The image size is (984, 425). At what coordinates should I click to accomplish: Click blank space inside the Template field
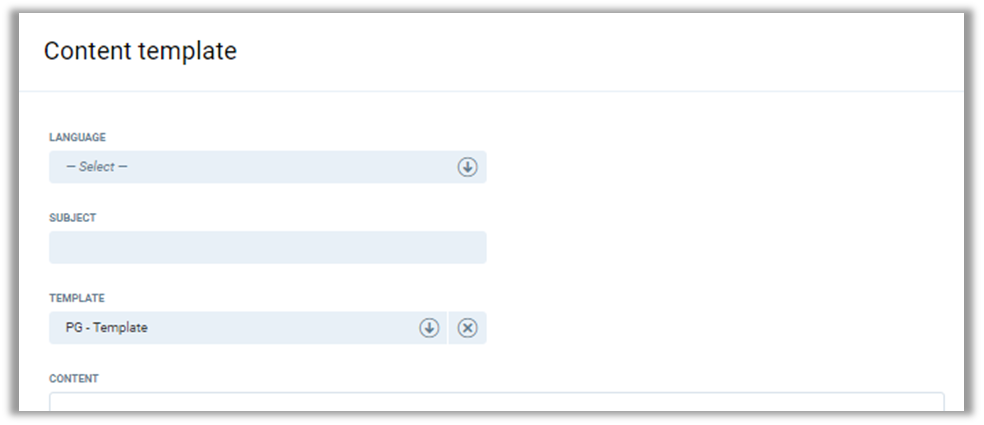point(300,328)
